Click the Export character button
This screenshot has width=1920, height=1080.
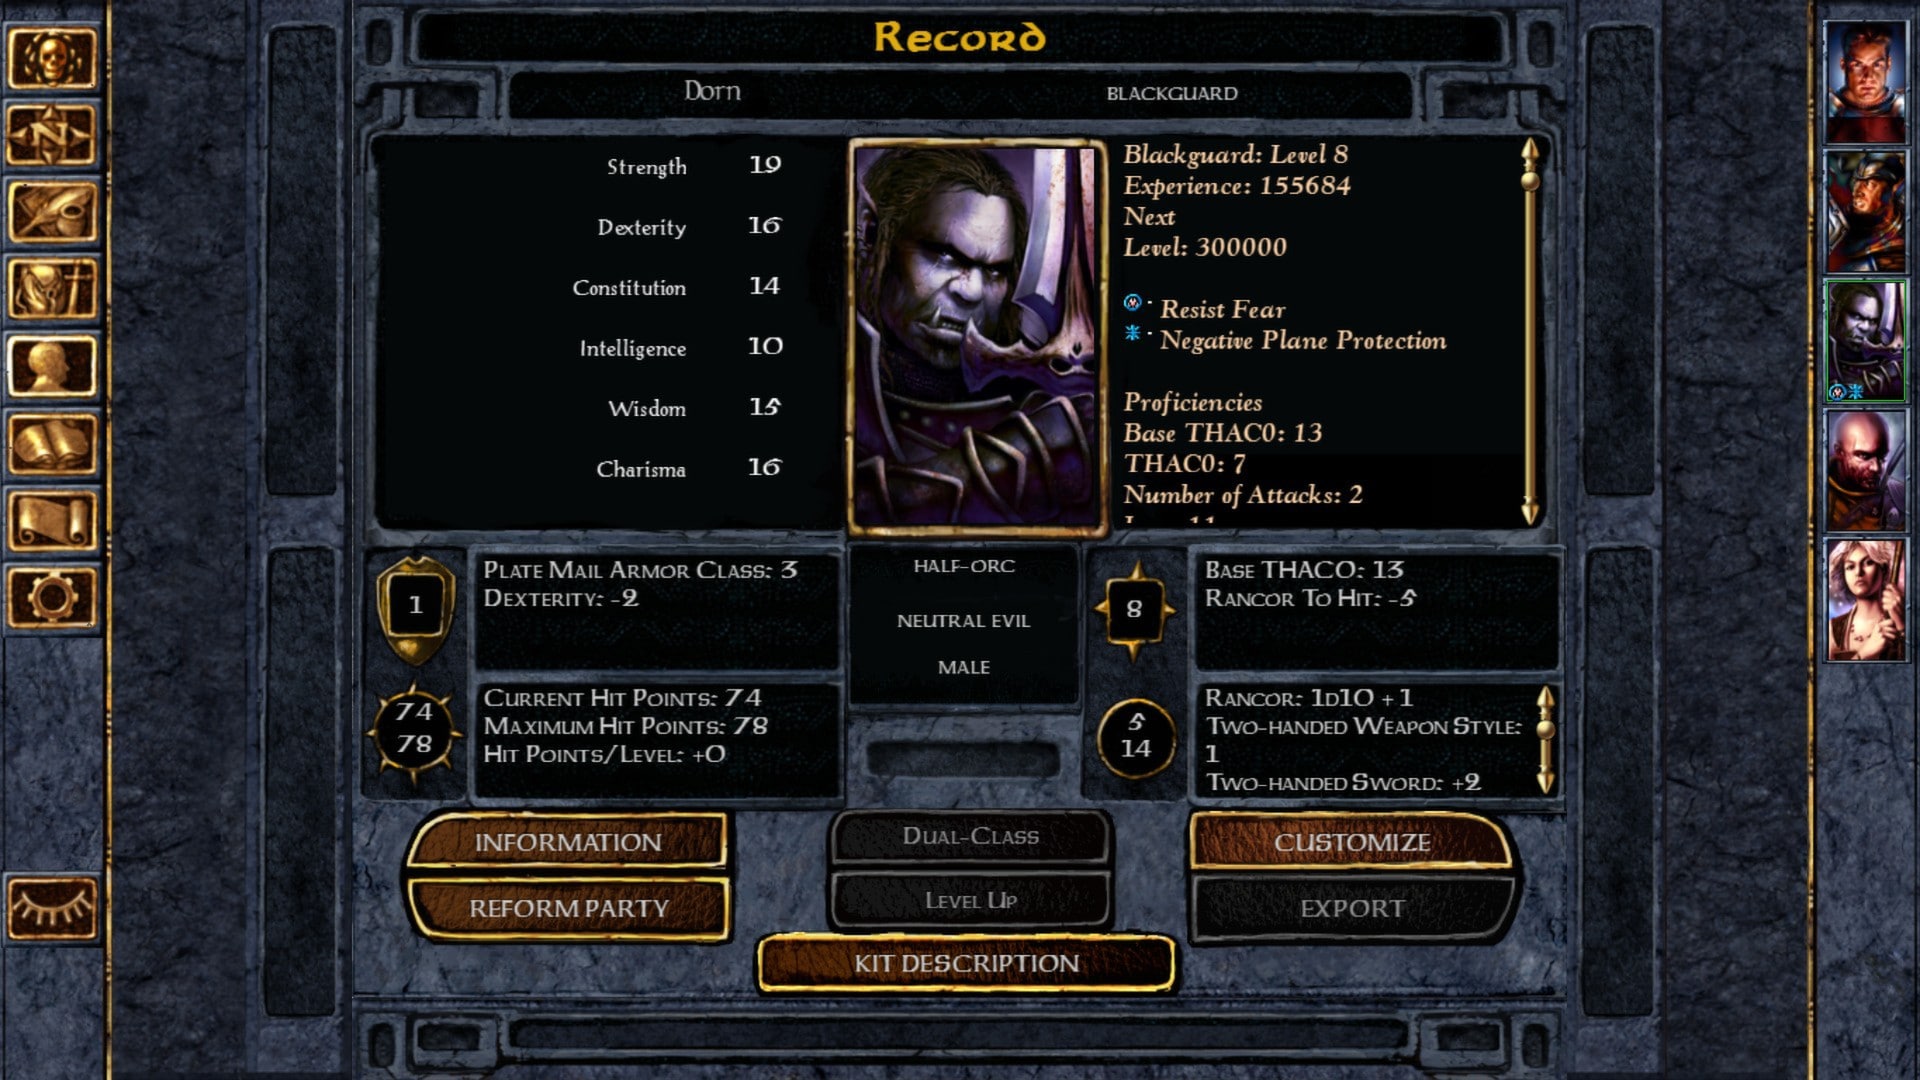point(1352,907)
